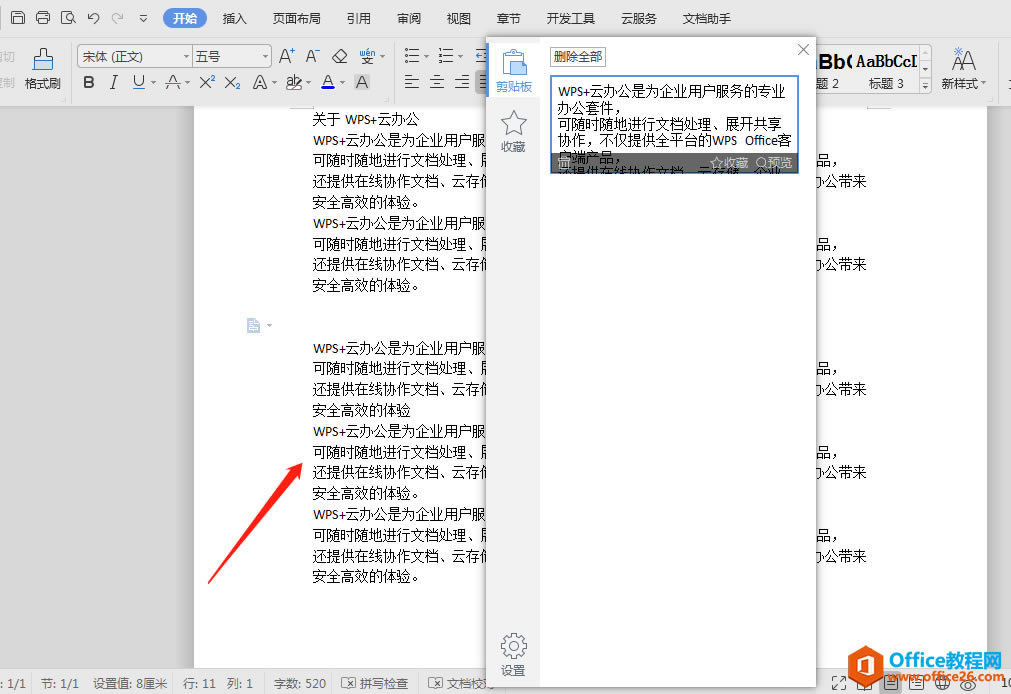Click the 格式刷 format painter tool
Screen dimensions: 1011x694
[x=43, y=68]
